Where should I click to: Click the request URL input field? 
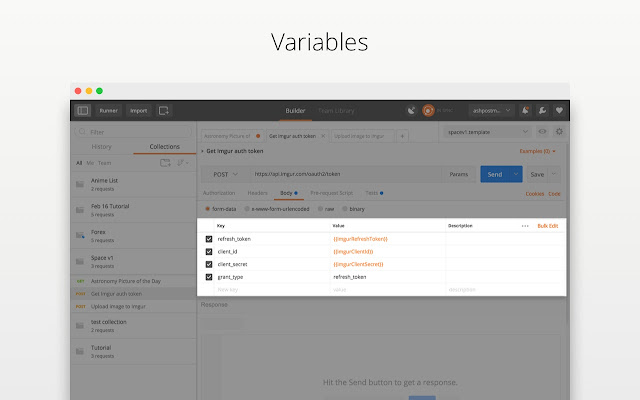point(346,174)
